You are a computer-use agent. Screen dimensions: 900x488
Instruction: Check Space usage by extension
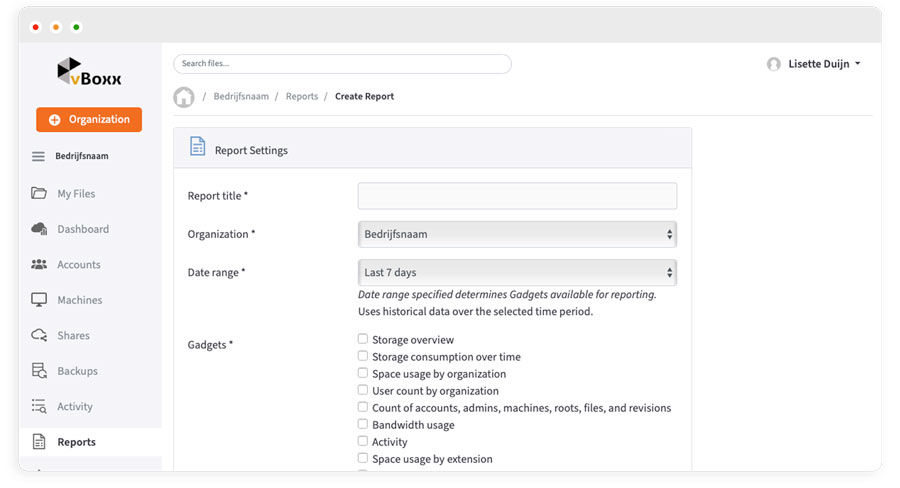[363, 458]
